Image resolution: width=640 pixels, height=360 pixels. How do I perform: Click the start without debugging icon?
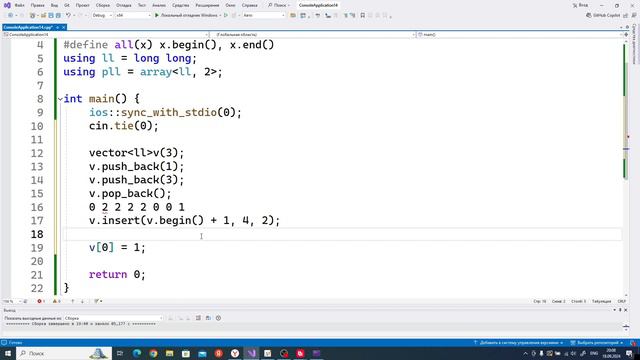226,15
